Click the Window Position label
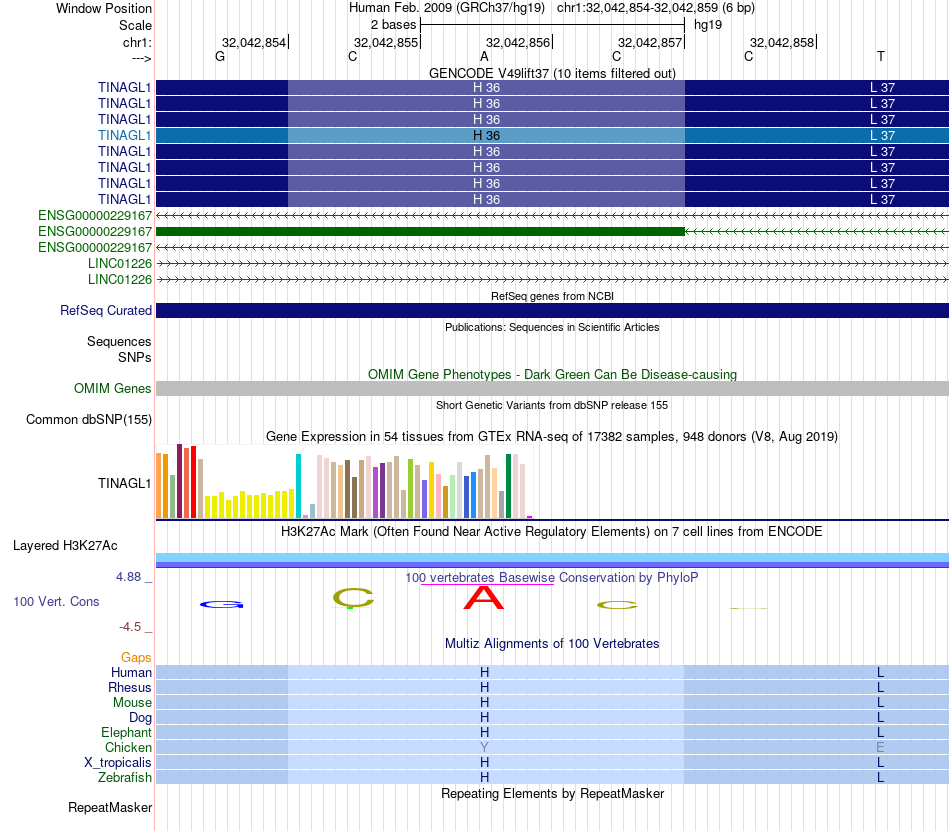The width and height of the screenshot is (950, 831). point(104,8)
